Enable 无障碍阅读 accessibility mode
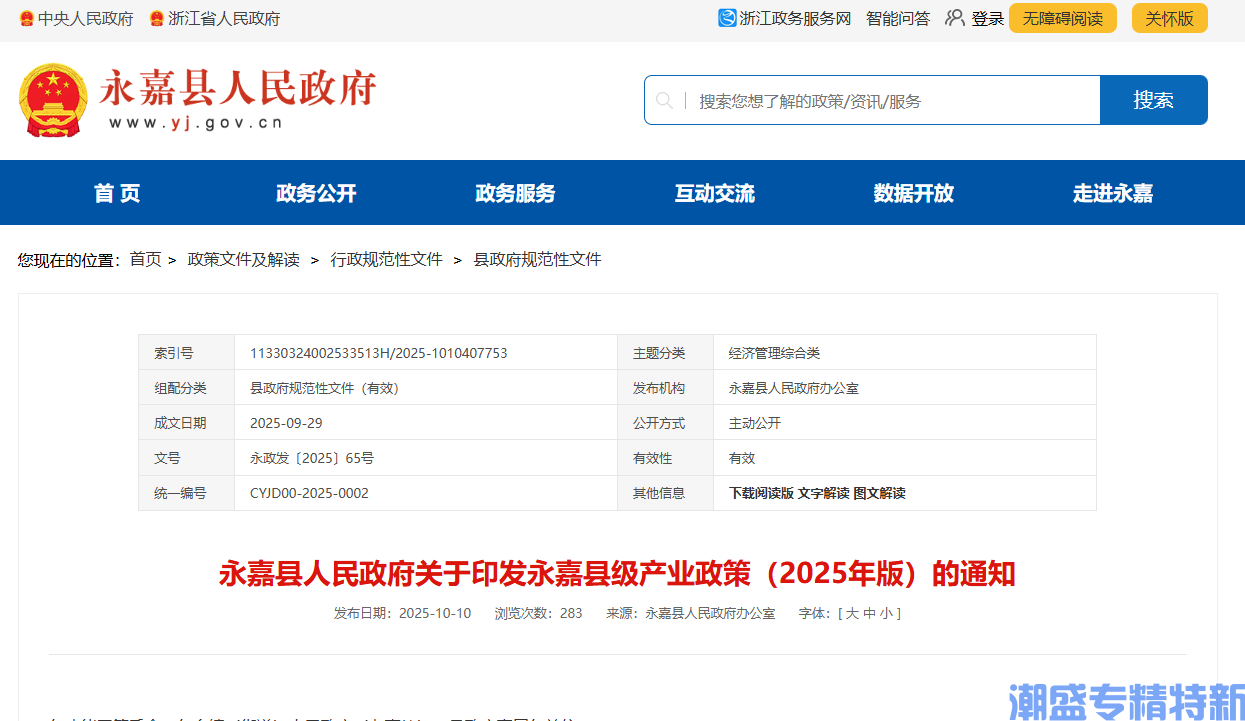 click(x=1062, y=19)
